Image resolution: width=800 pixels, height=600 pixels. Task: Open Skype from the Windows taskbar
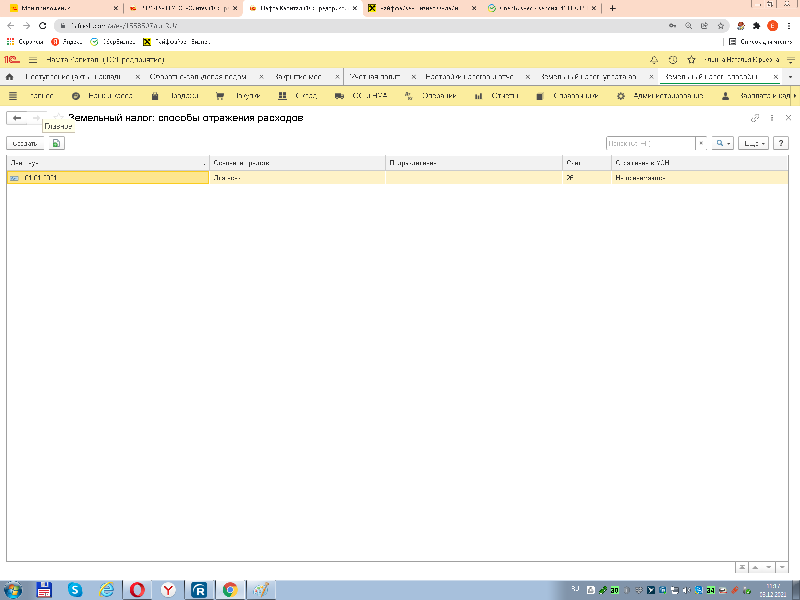coord(75,590)
